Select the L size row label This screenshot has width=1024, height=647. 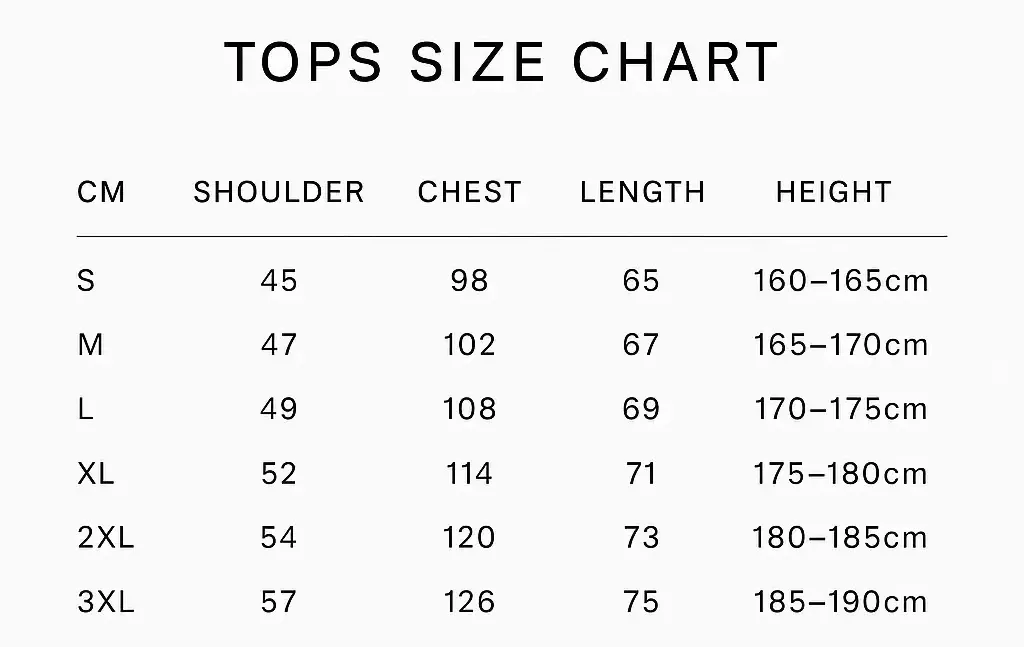pos(86,409)
